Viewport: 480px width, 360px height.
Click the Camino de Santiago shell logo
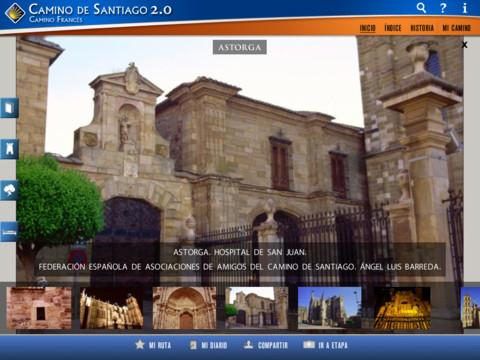pyautogui.click(x=15, y=13)
